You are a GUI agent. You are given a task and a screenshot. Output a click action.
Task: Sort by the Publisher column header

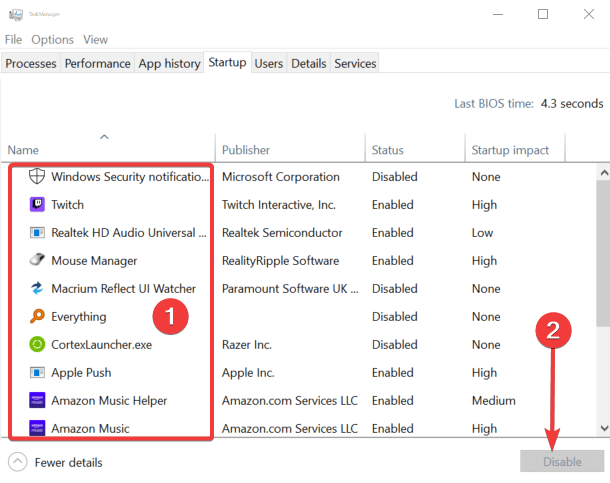point(290,147)
